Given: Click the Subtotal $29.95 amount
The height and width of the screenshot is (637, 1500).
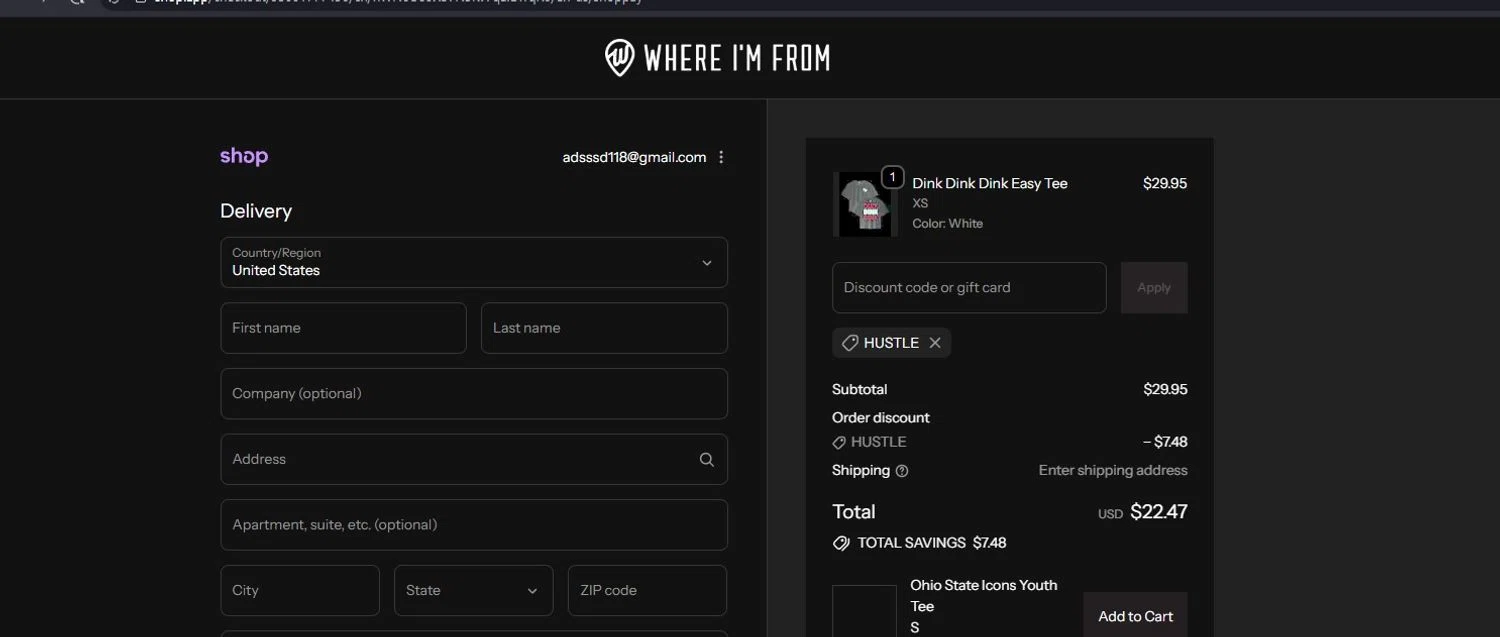Looking at the screenshot, I should (1165, 390).
